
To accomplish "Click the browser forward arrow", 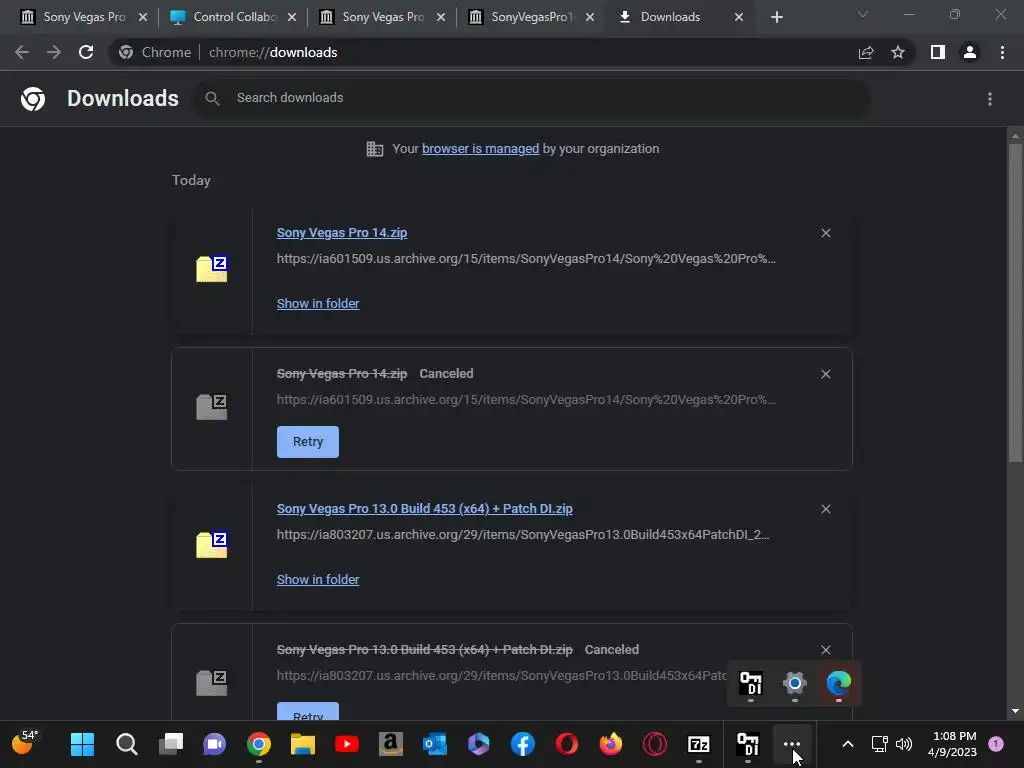I will coord(54,52).
